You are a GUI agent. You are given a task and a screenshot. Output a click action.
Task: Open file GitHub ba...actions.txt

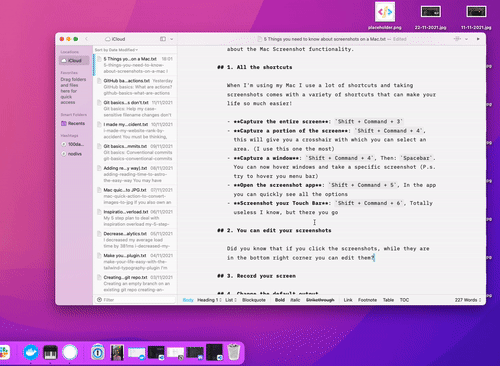tap(135, 87)
